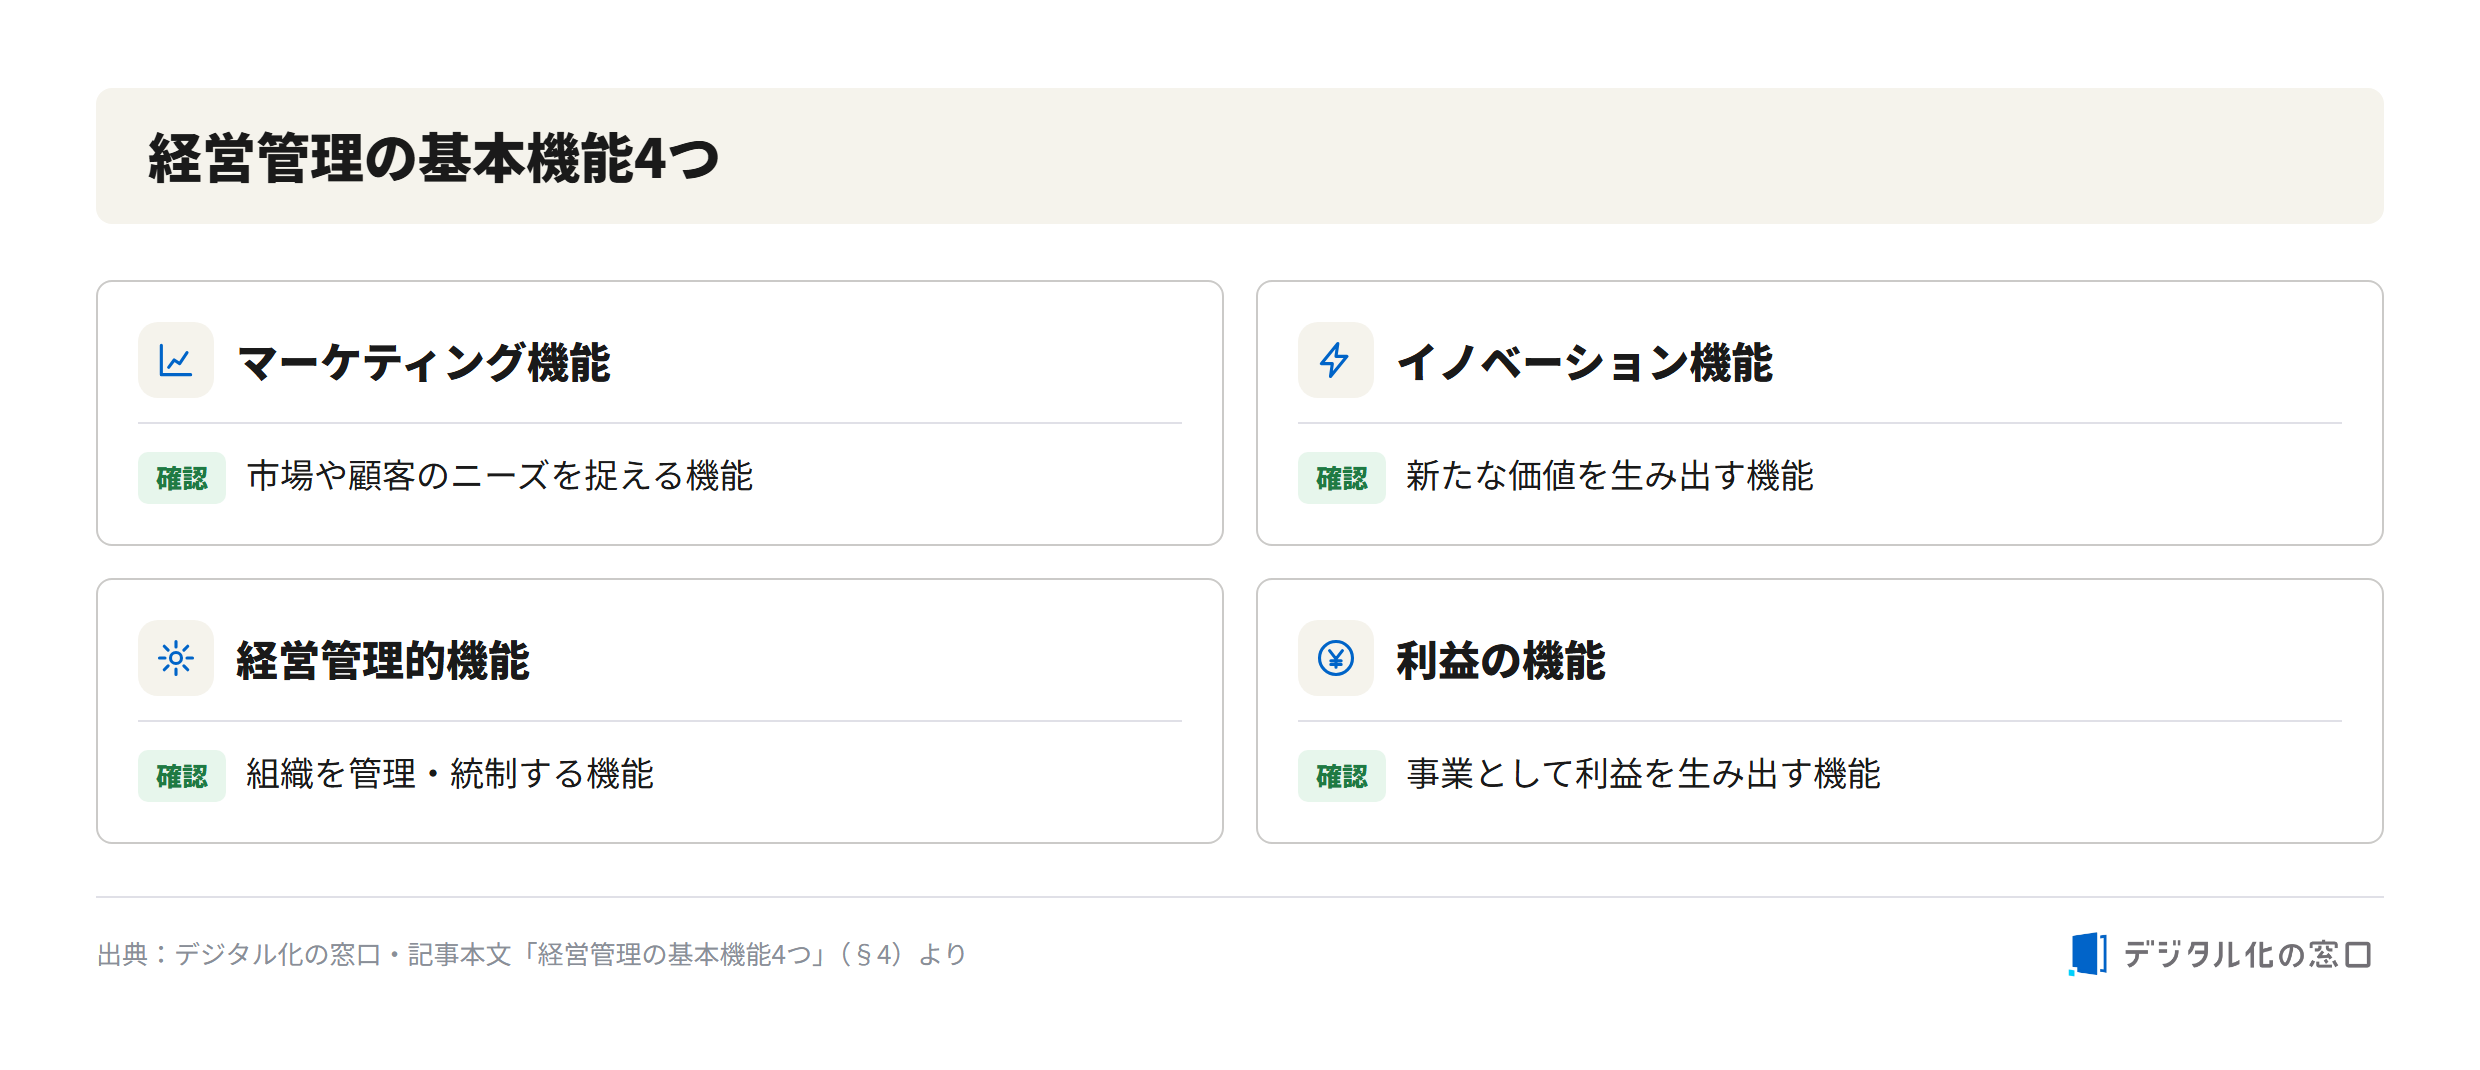The width and height of the screenshot is (2480, 1070).
Task: Click the description 市場や顧客のニーズを捉える機能
Action: pos(500,476)
